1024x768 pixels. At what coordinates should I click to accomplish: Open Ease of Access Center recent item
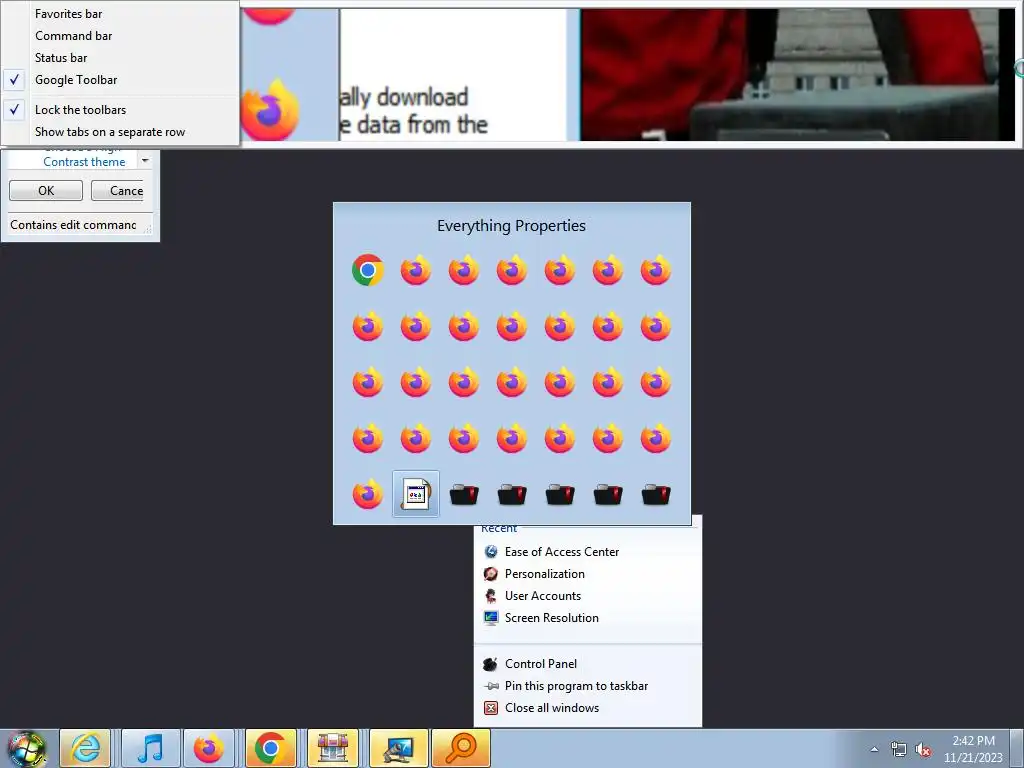click(x=588, y=552)
